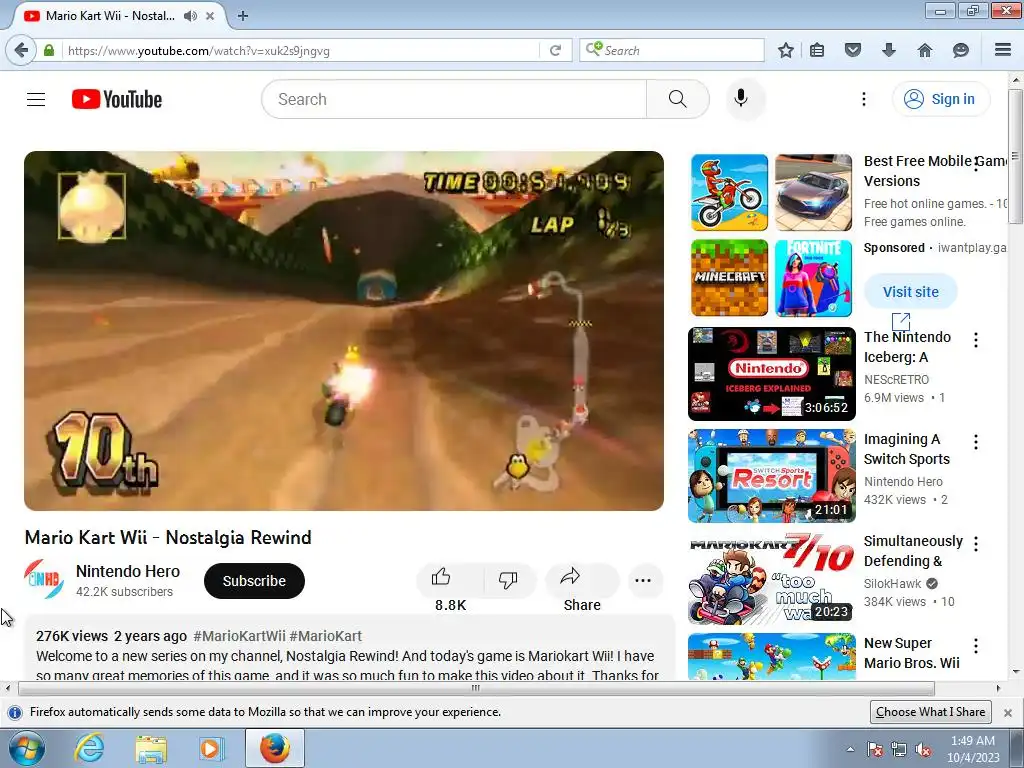
Task: Open the Moto bike game ad thumbnail
Action: 729,193
